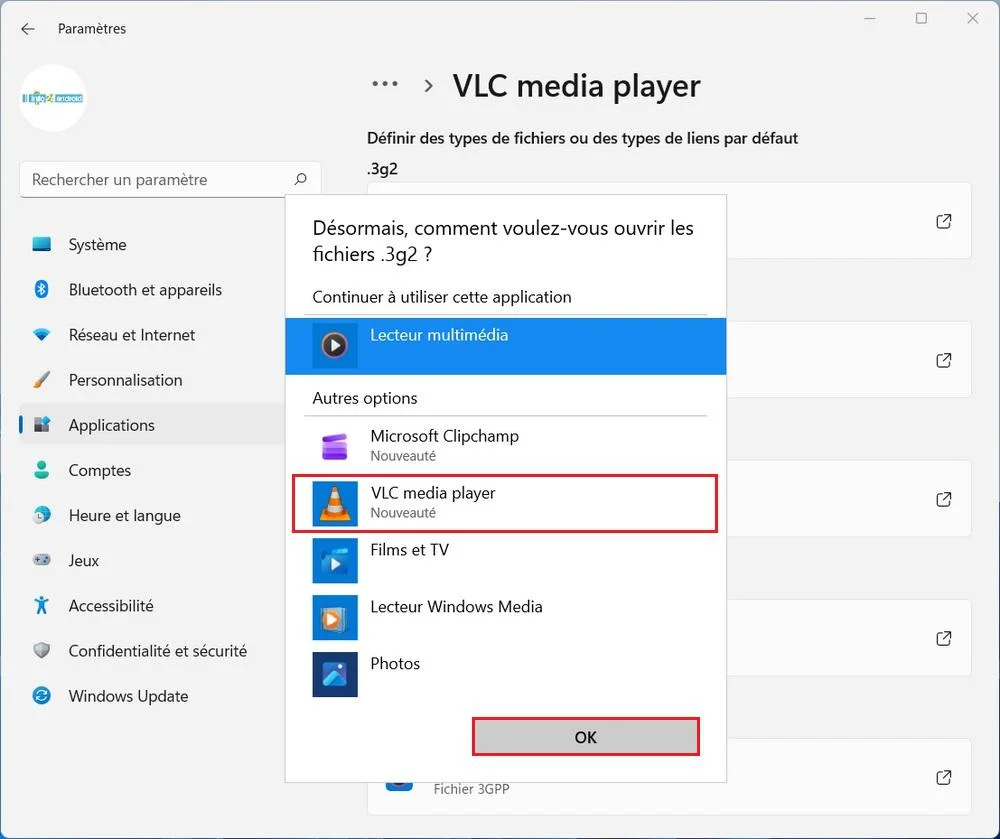This screenshot has width=1000, height=839.
Task: Click the Applications sidebar icon
Action: (x=41, y=425)
